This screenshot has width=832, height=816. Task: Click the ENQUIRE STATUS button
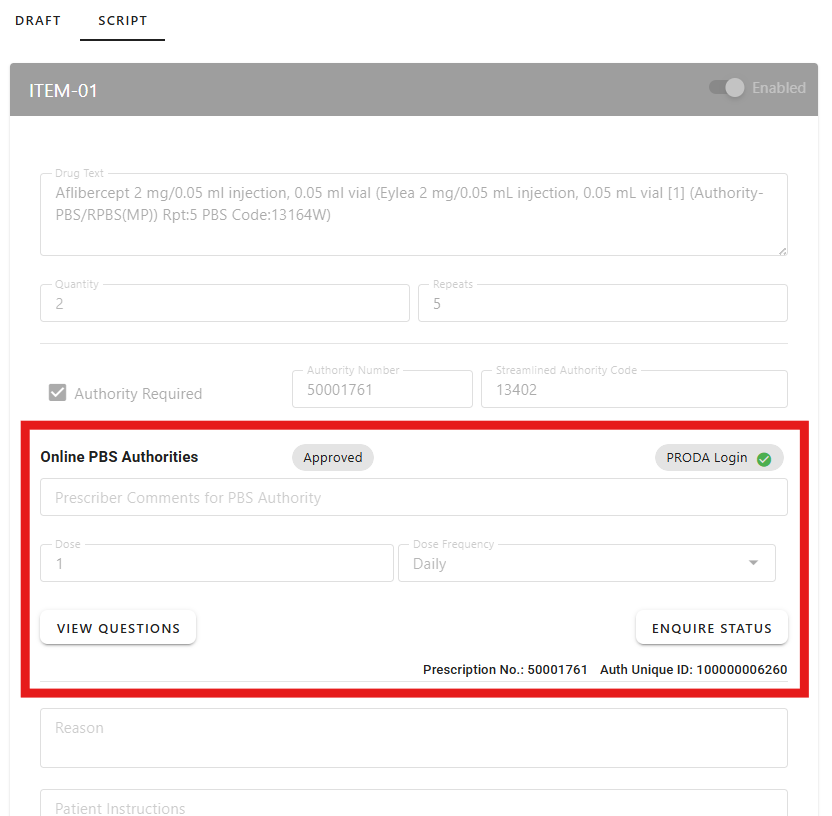tap(711, 628)
